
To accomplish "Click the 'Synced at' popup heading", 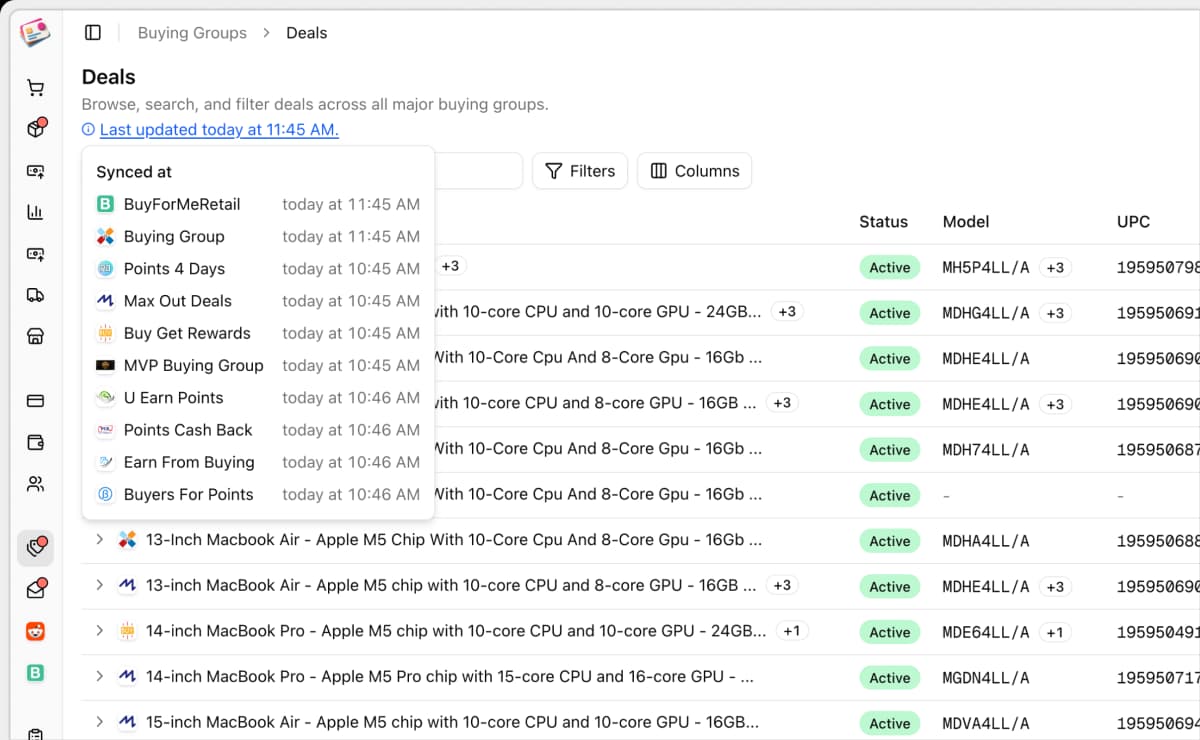I will (x=134, y=172).
